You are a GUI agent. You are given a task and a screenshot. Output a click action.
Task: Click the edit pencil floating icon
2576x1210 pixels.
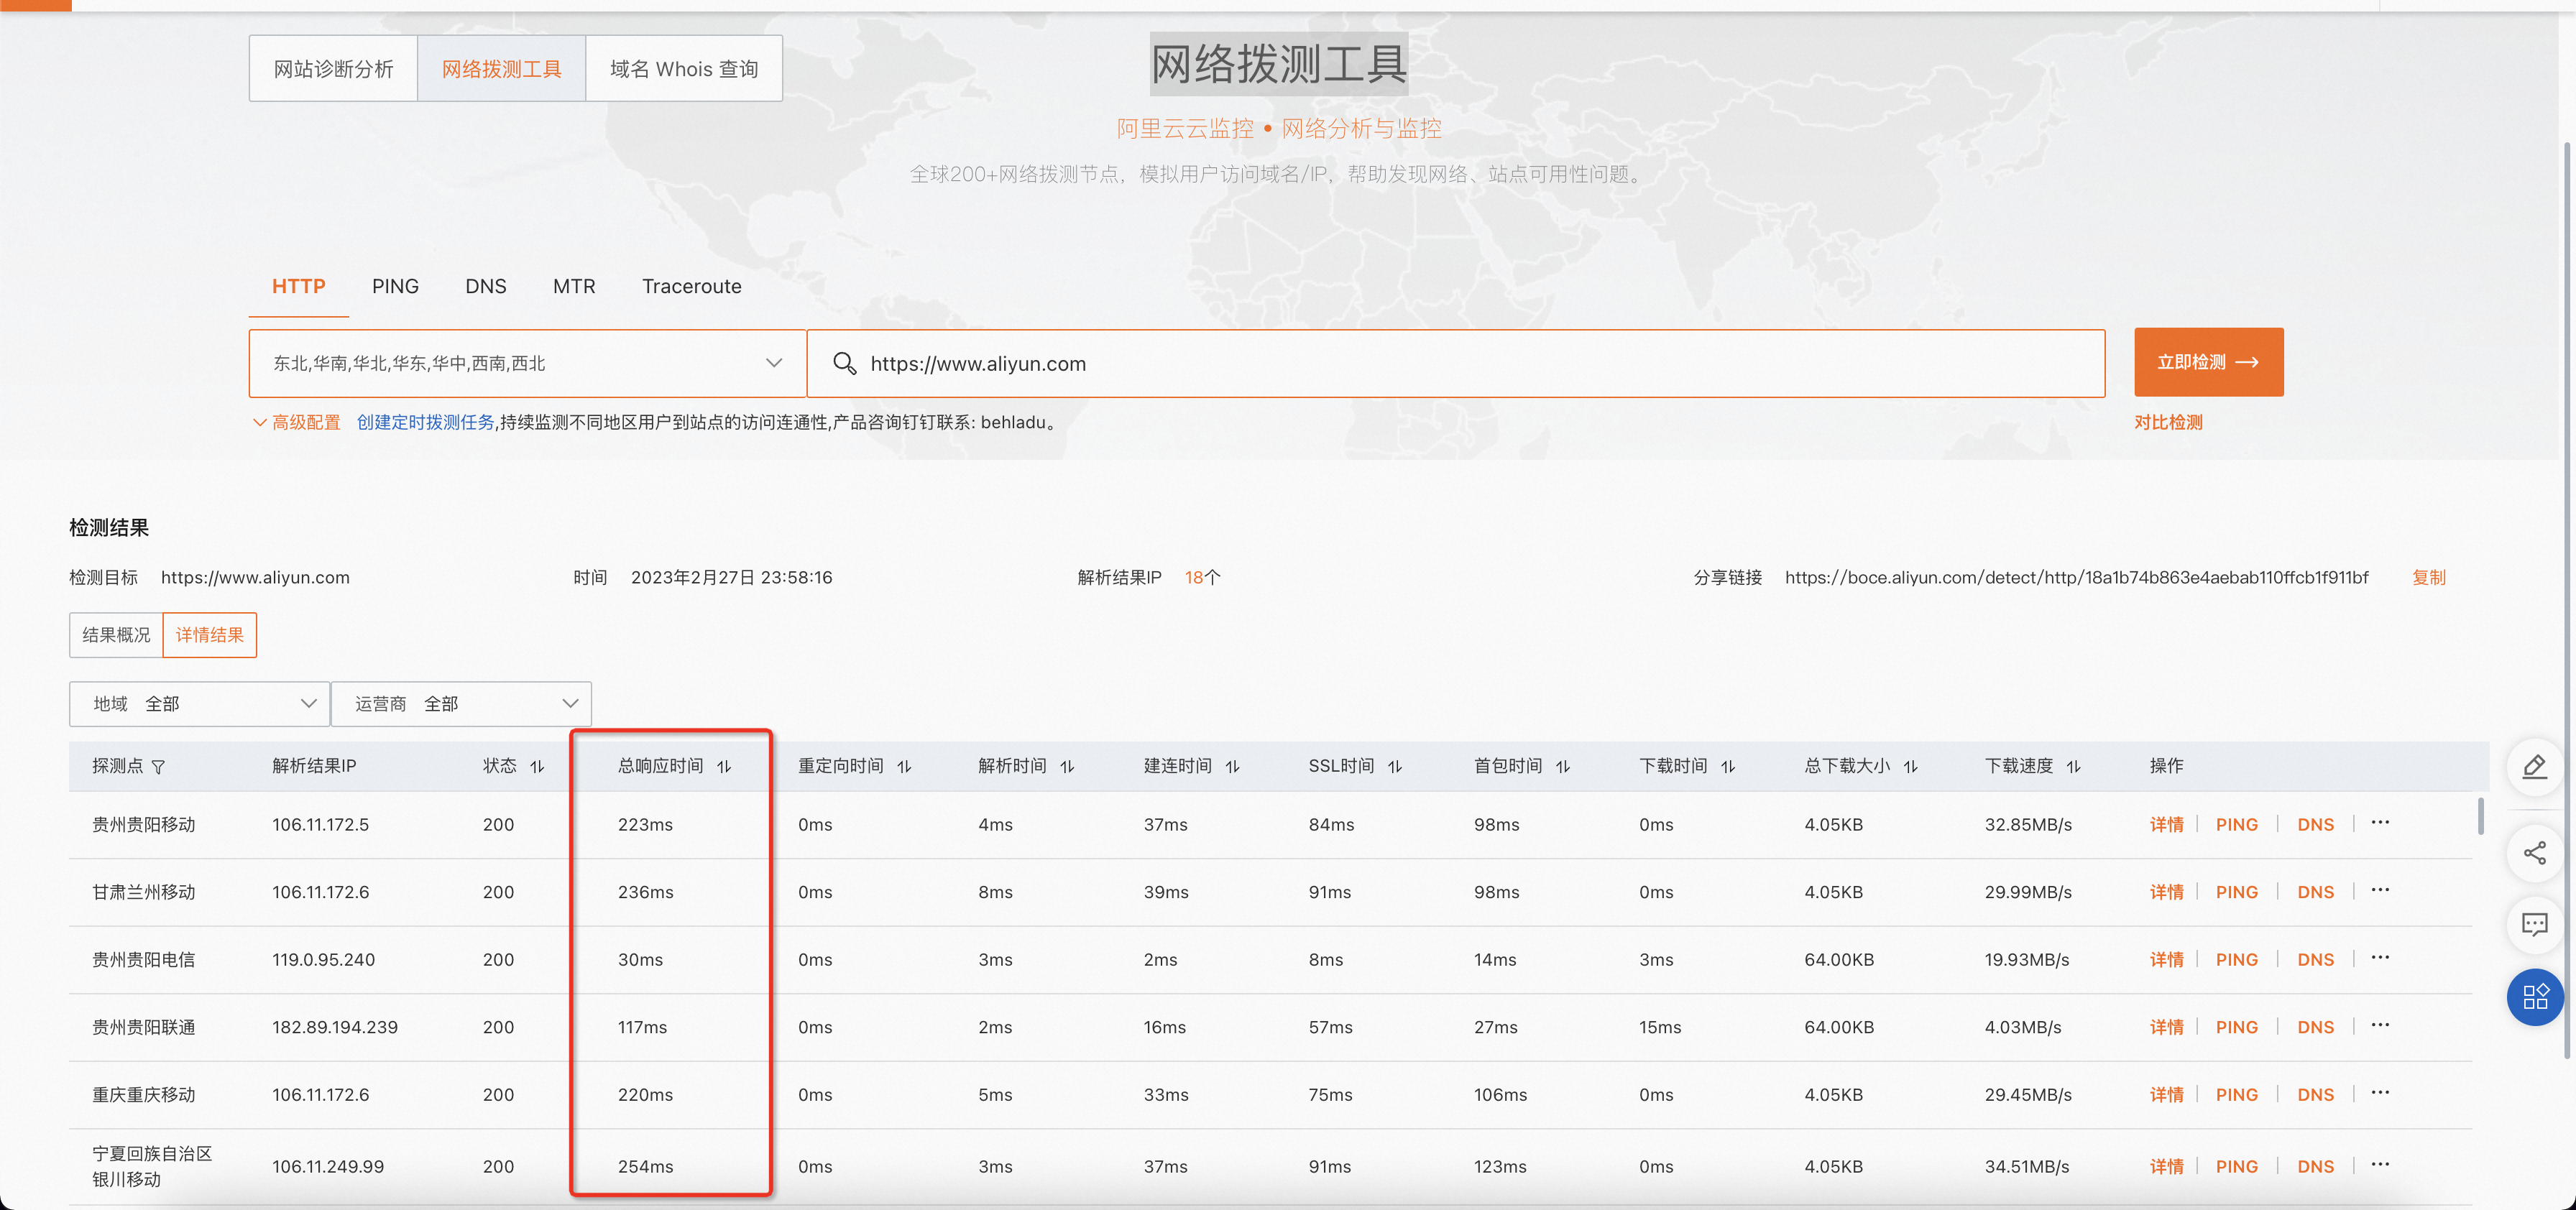(2534, 767)
